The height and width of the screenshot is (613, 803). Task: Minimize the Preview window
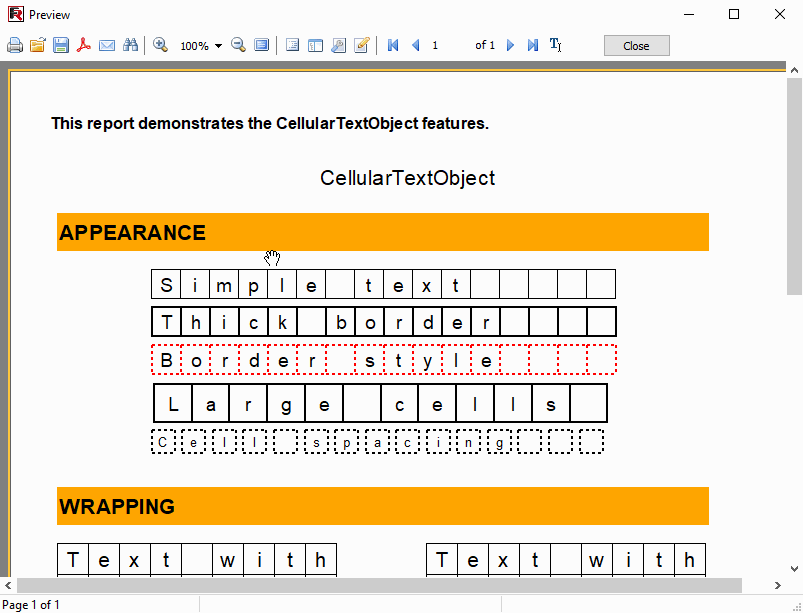689,14
